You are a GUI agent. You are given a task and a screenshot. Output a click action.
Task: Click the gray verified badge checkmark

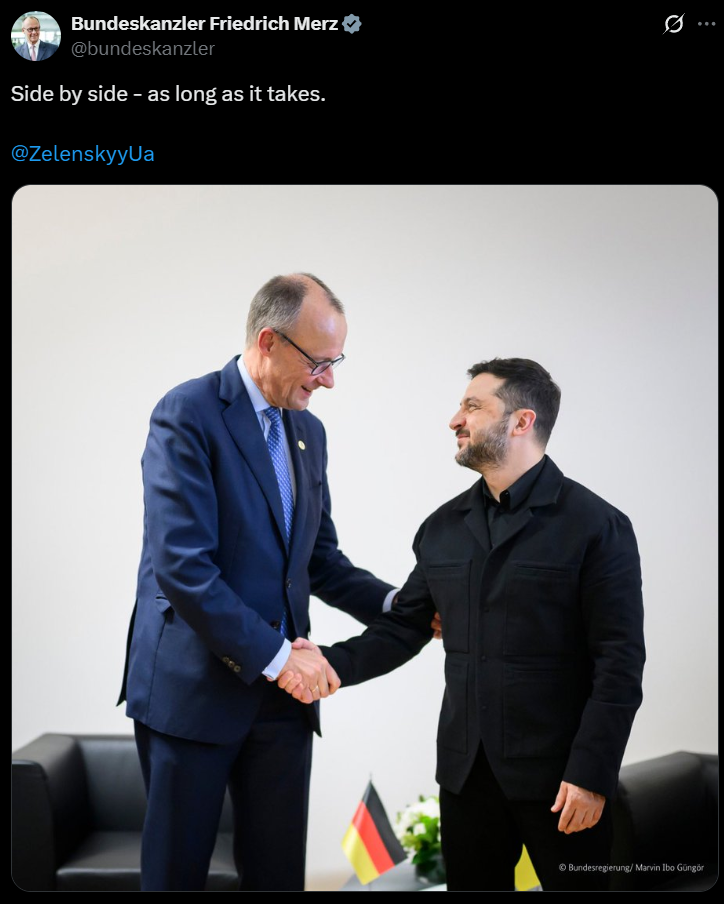[x=352, y=24]
